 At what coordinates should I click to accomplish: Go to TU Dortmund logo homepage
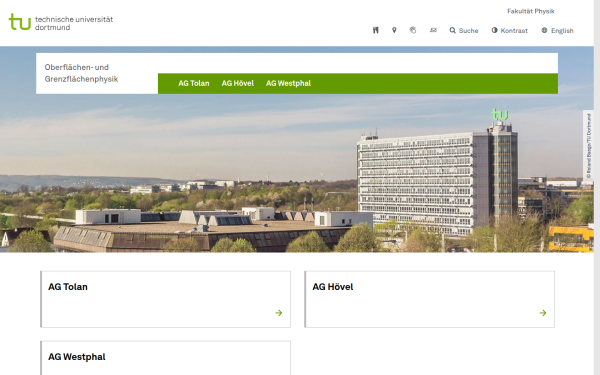(61, 22)
